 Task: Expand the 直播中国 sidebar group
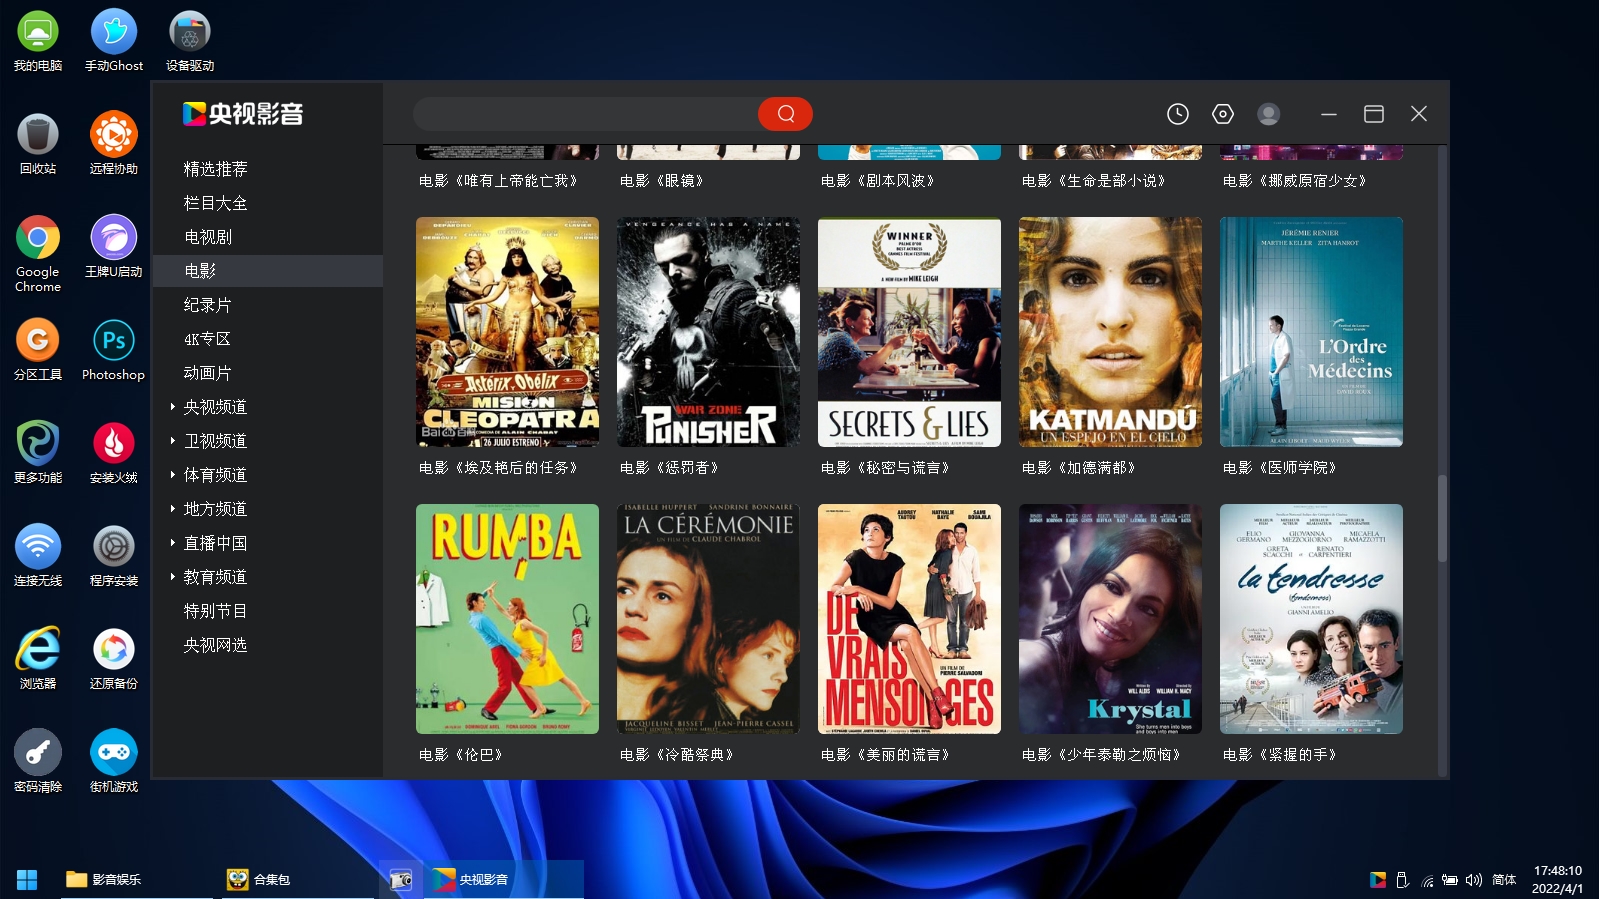(173, 543)
